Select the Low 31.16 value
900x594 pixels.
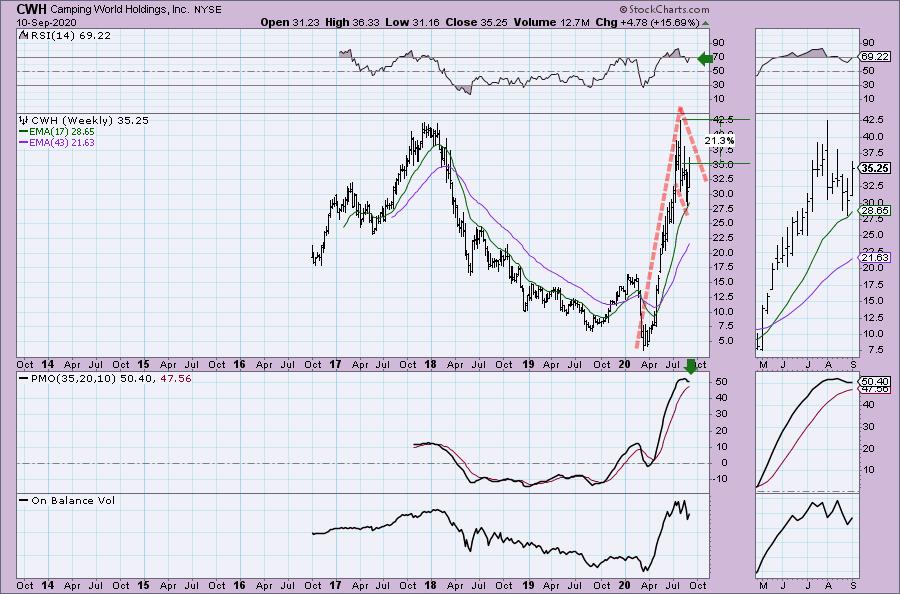click(411, 22)
